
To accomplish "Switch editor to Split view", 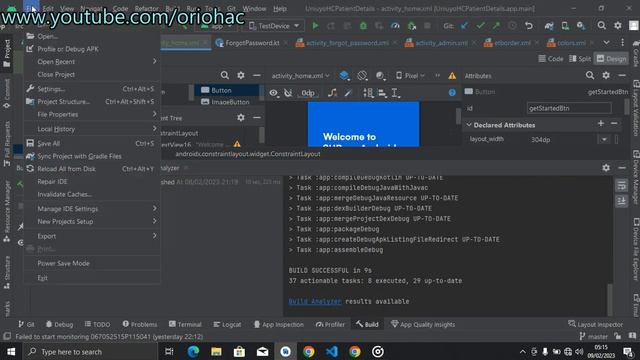I will tap(580, 59).
